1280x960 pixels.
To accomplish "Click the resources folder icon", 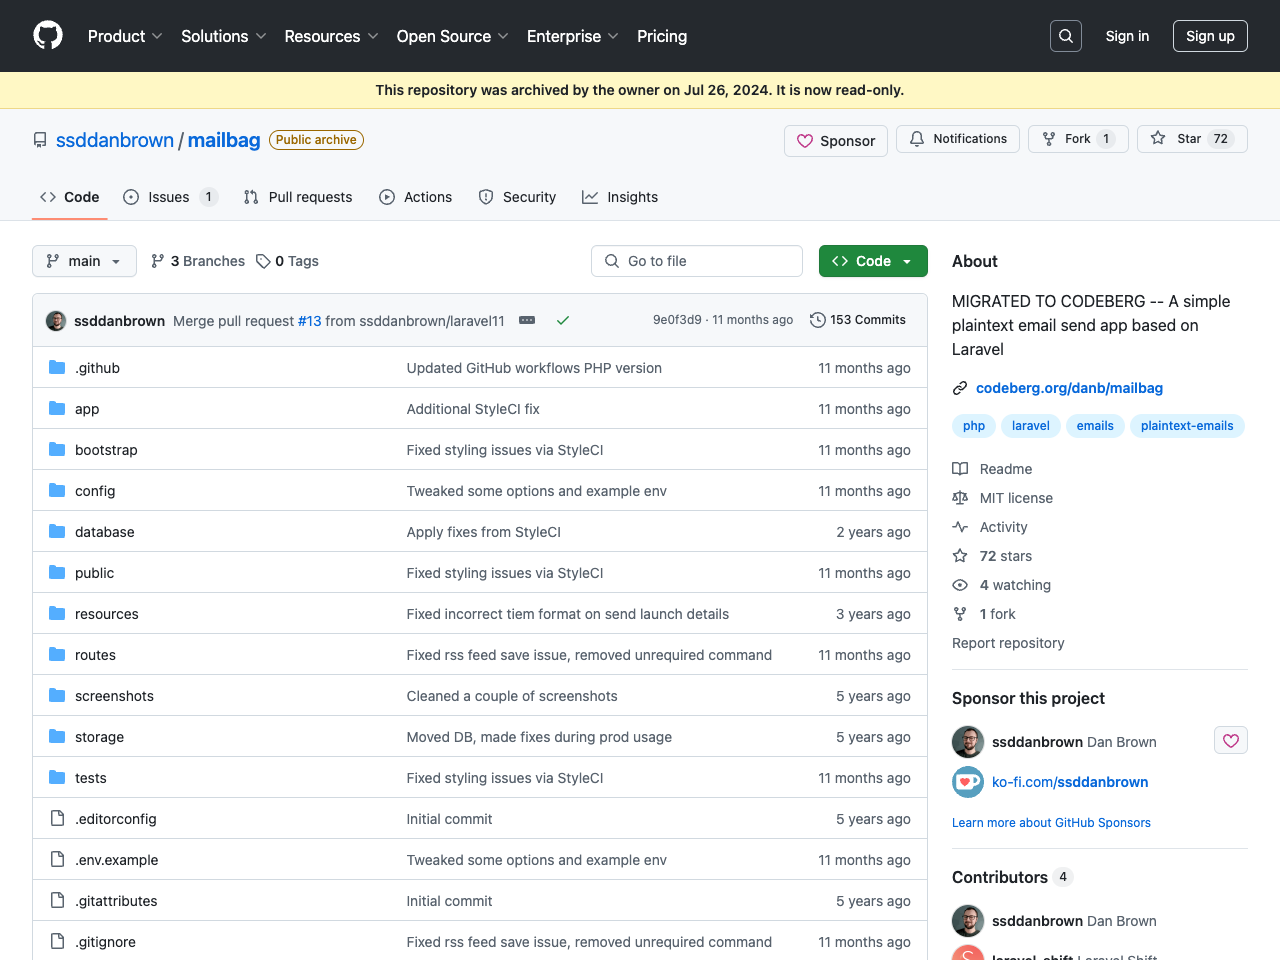I will point(57,613).
